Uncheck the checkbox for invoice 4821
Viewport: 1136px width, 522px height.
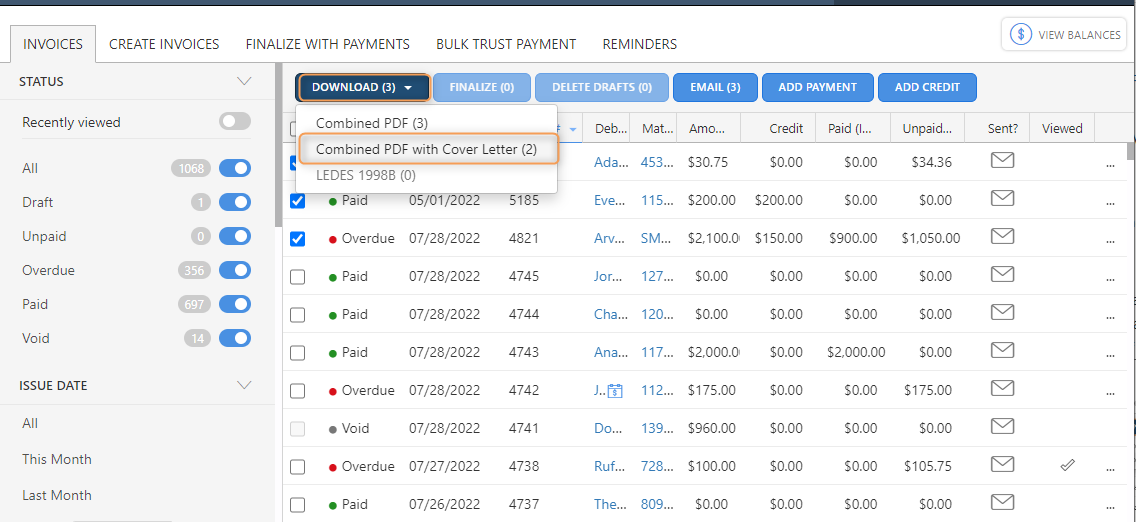pyautogui.click(x=297, y=239)
